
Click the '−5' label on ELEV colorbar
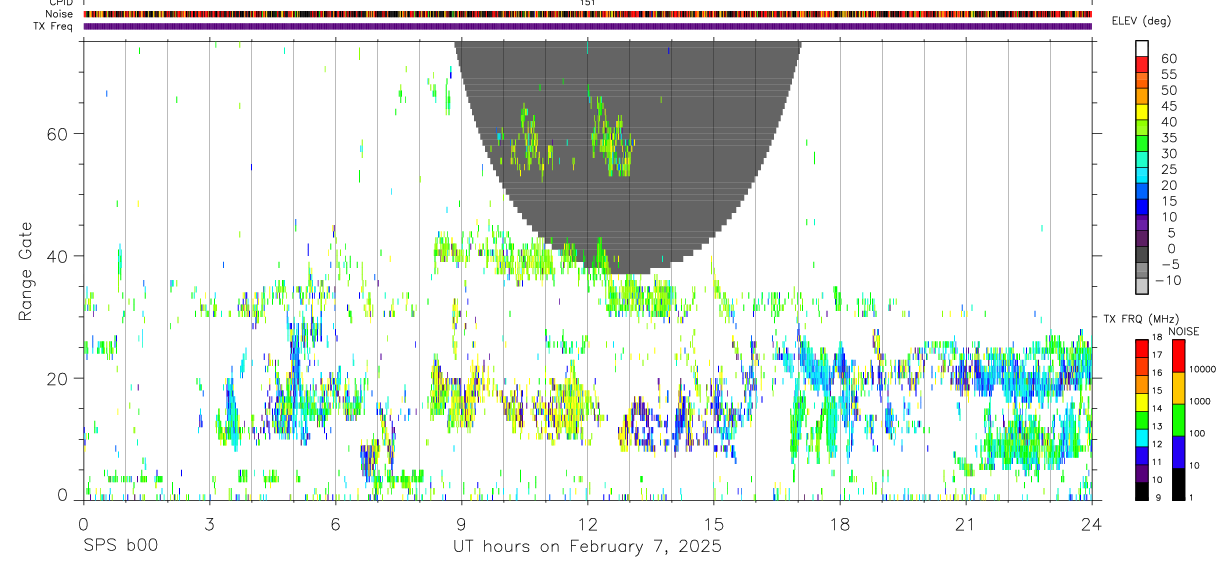1169,264
